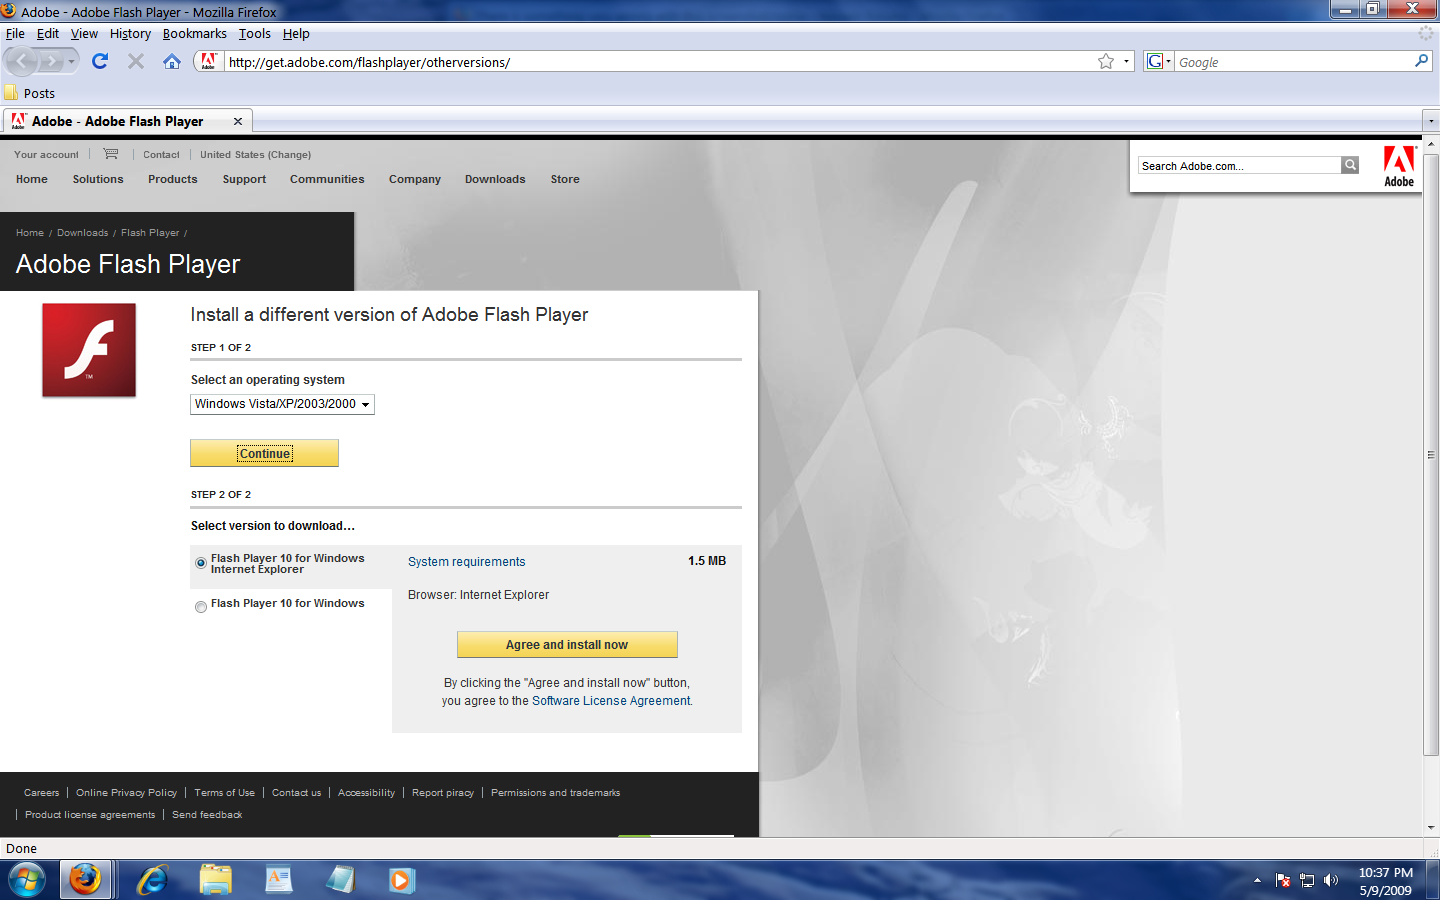Click the yellow Continue button
1440x900 pixels.
pyautogui.click(x=264, y=453)
